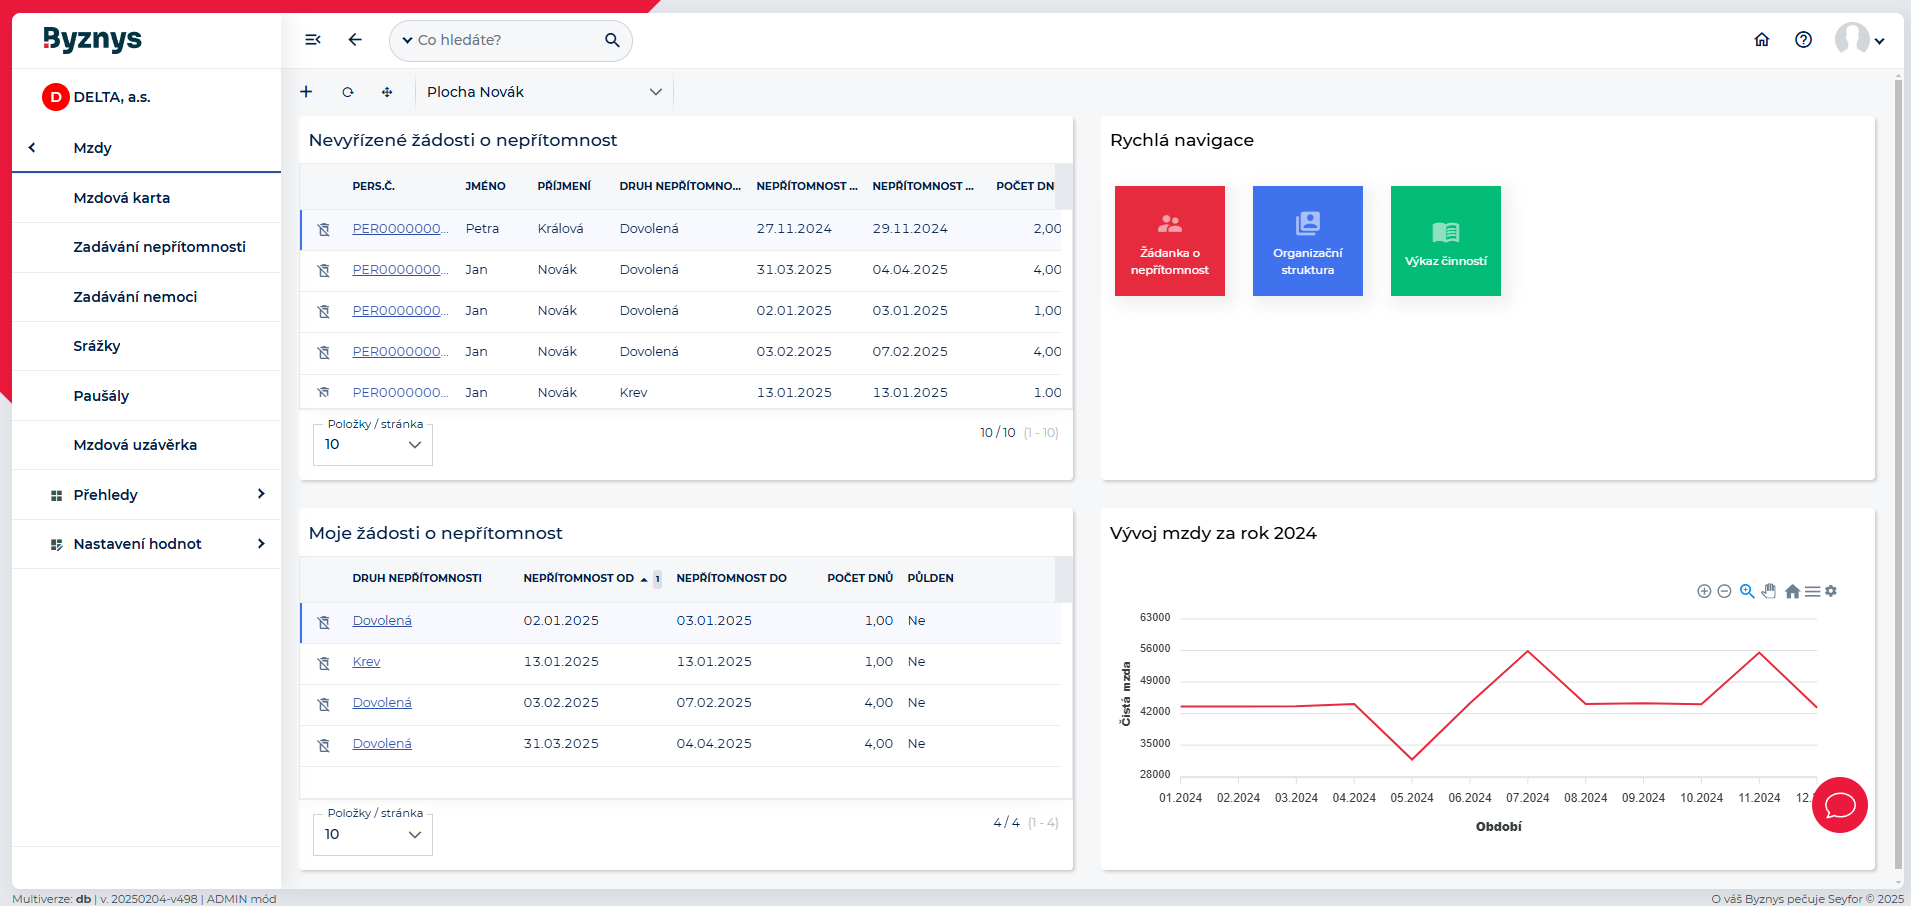Click the refresh dashboard icon

[348, 92]
